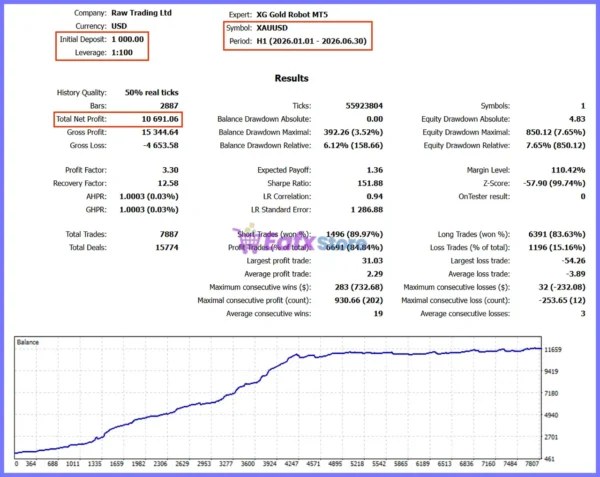Click the Leverage value 1:100
The image size is (600, 477).
122,52
